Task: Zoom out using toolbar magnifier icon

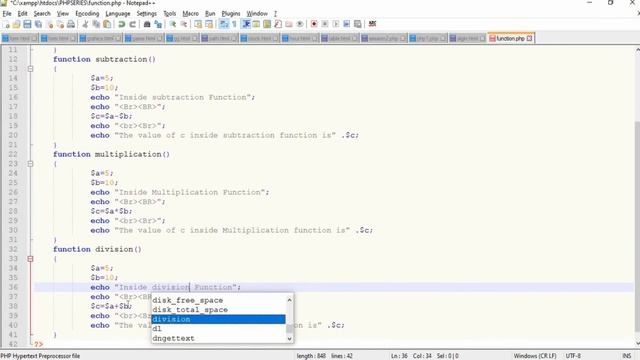Action: [184, 24]
